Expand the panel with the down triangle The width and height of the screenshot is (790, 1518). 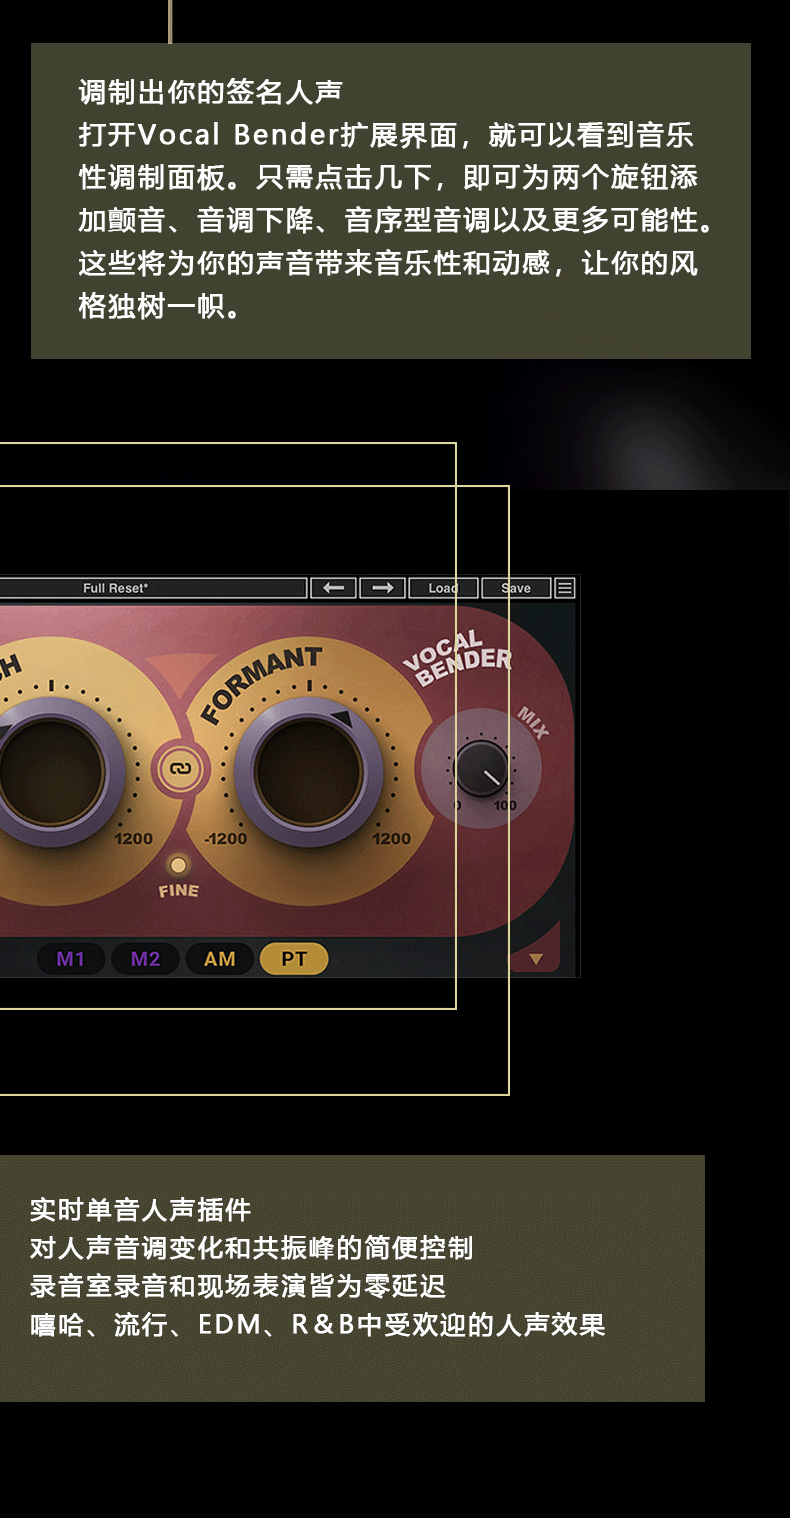[x=536, y=959]
